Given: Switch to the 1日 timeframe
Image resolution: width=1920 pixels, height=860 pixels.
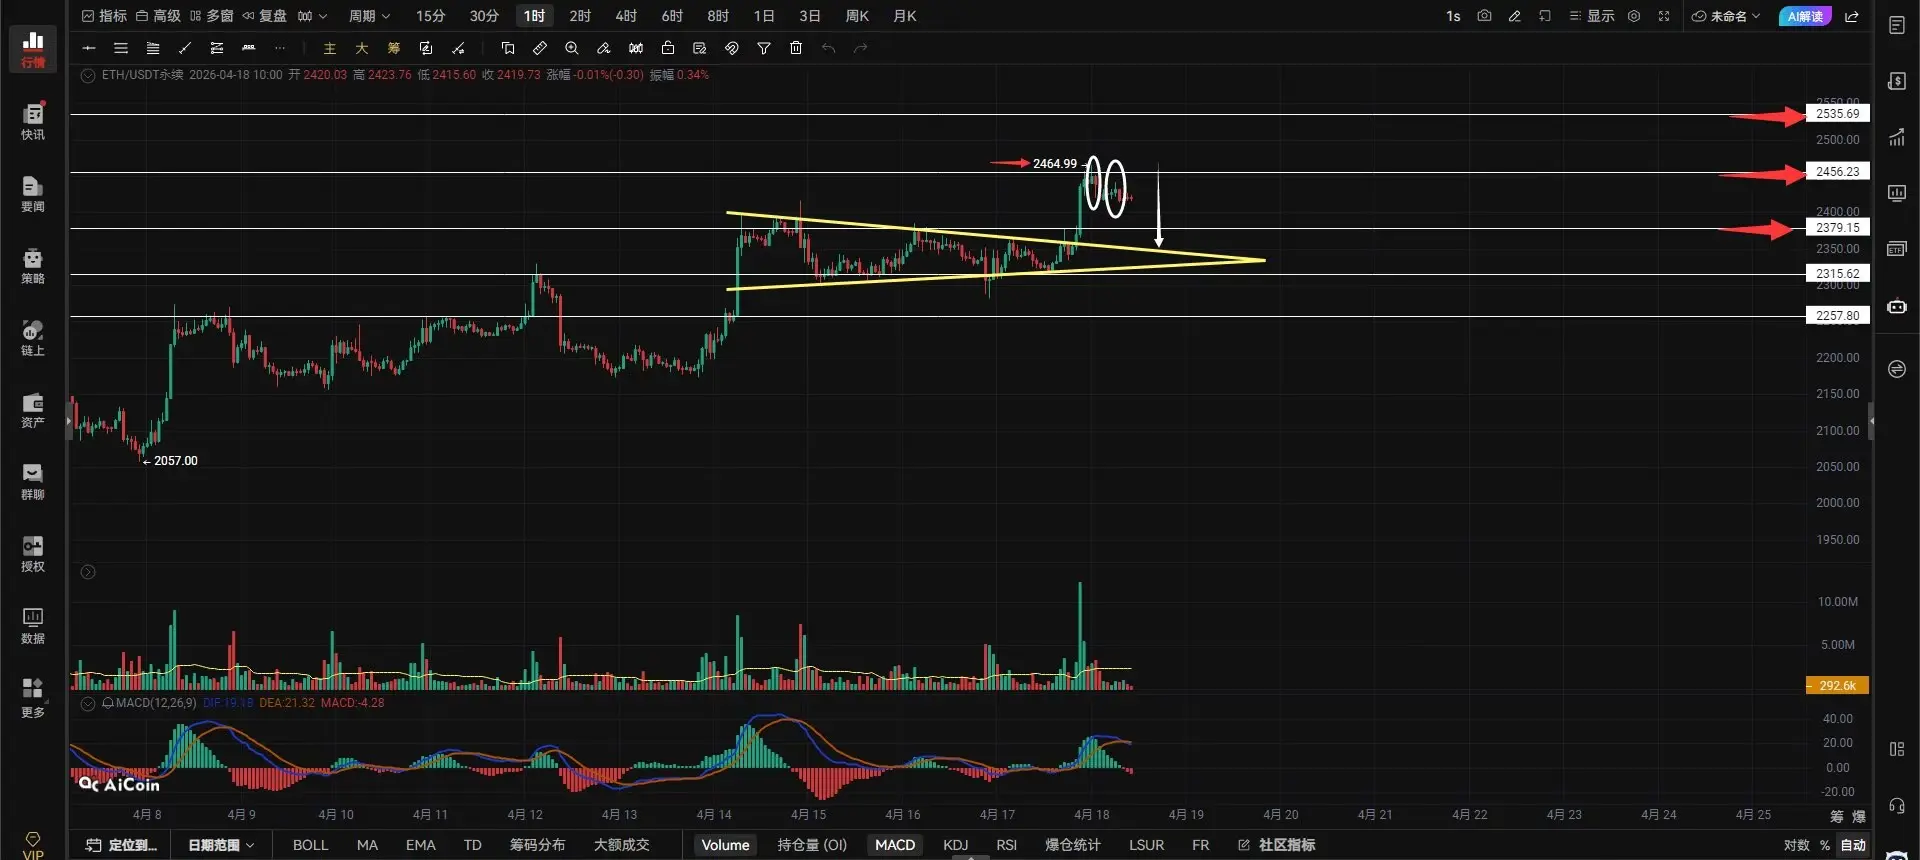Looking at the screenshot, I should [764, 16].
